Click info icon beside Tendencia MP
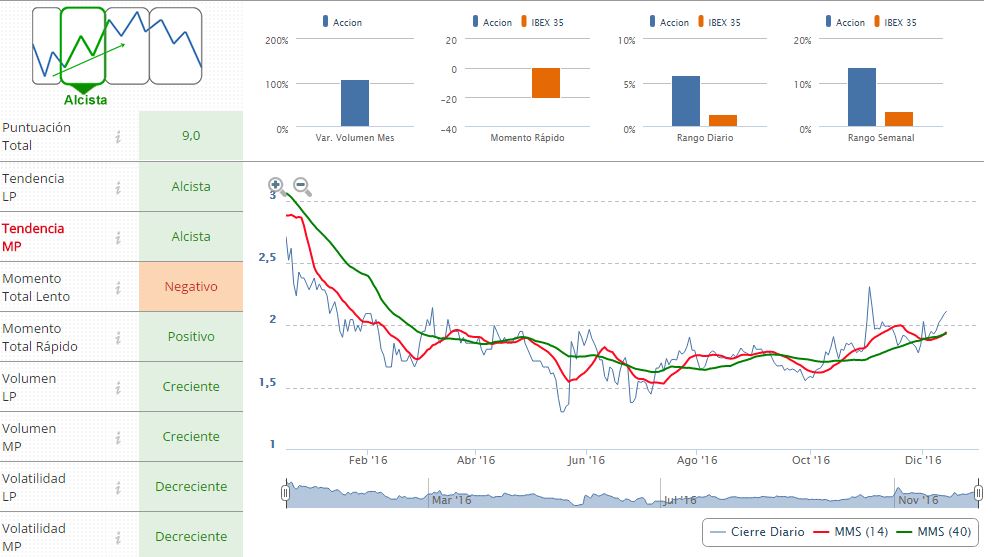This screenshot has height=557, width=996. [x=118, y=237]
